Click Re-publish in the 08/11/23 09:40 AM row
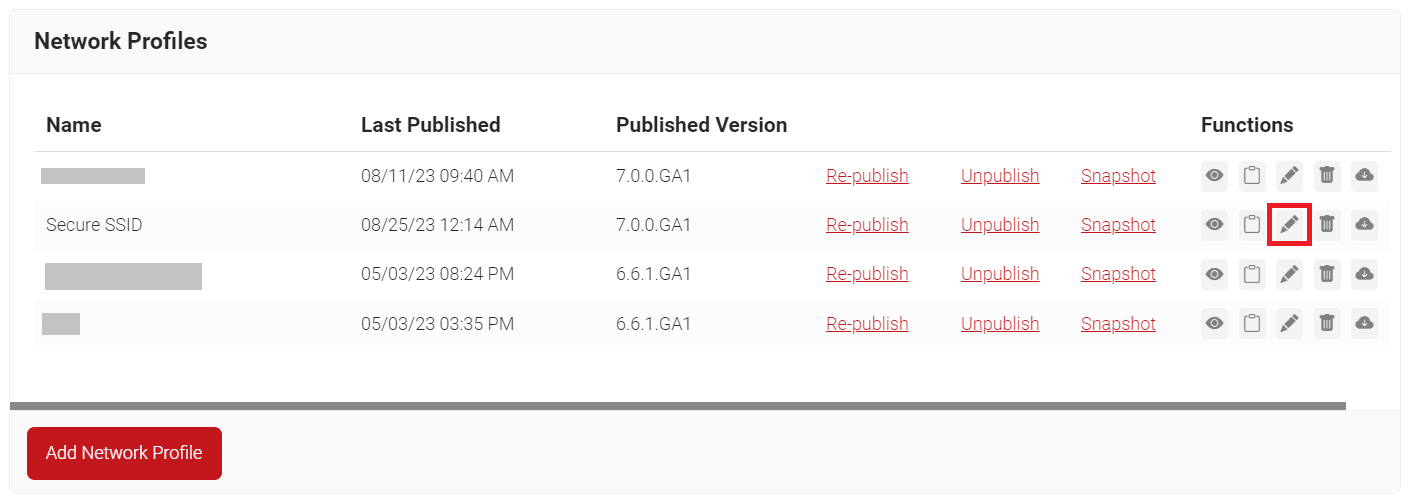The height and width of the screenshot is (502, 1409). click(867, 176)
